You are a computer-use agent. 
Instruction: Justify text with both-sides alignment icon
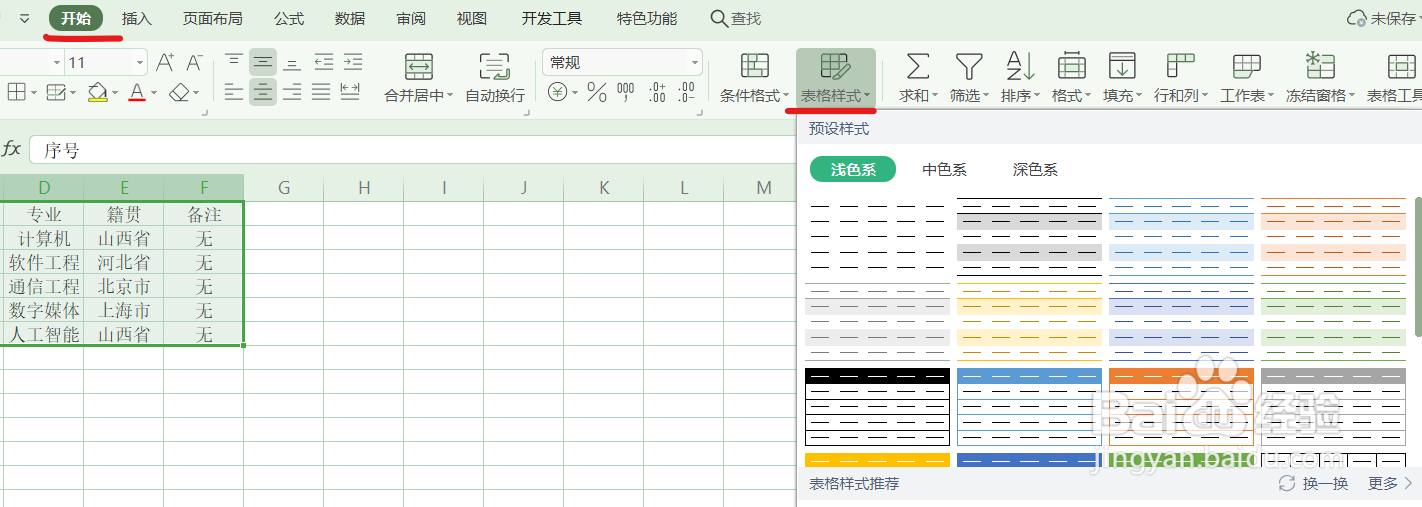[x=321, y=93]
